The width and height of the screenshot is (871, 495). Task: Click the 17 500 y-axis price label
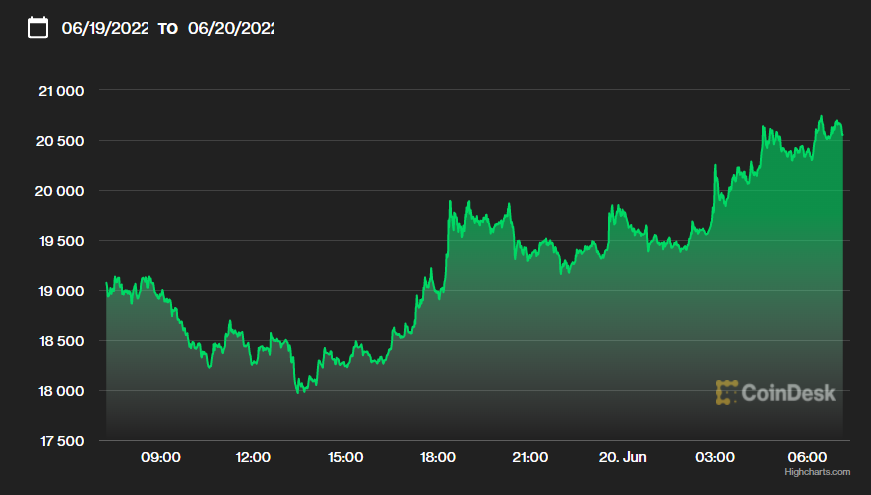(60, 441)
